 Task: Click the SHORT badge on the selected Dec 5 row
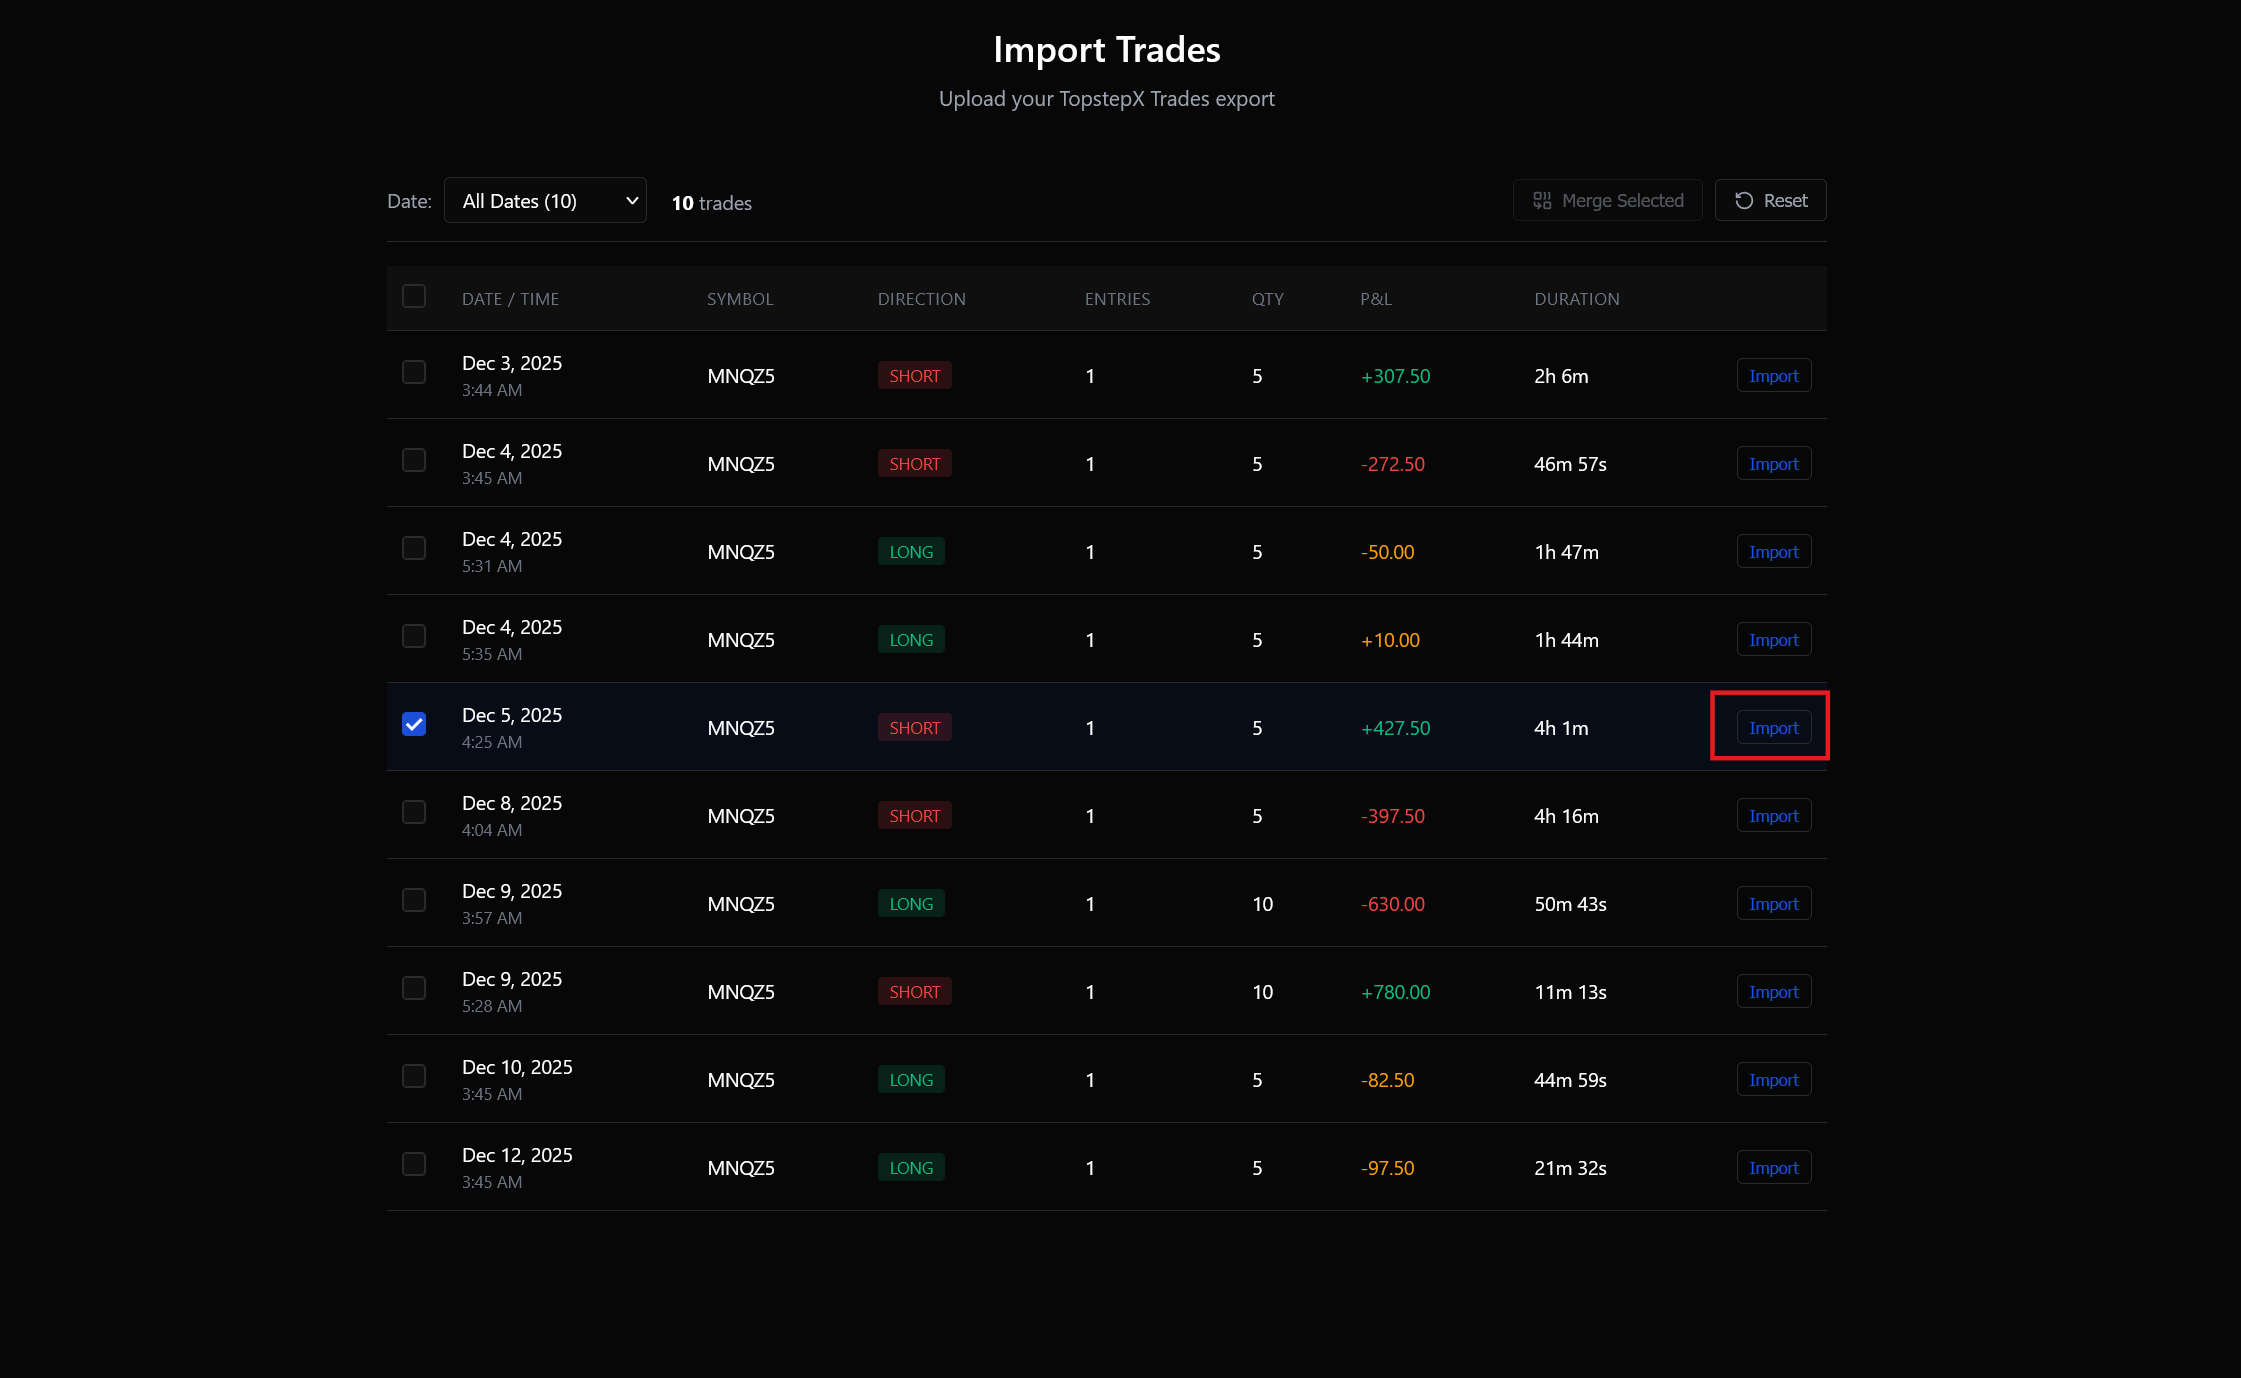[x=913, y=727]
